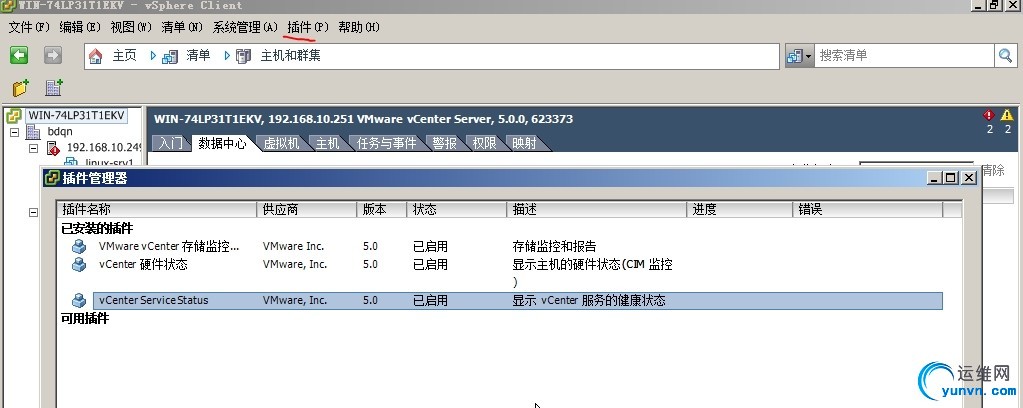Select bdqn in the inventory tree
Screen dimensions: 1023x408
[x=60, y=132]
